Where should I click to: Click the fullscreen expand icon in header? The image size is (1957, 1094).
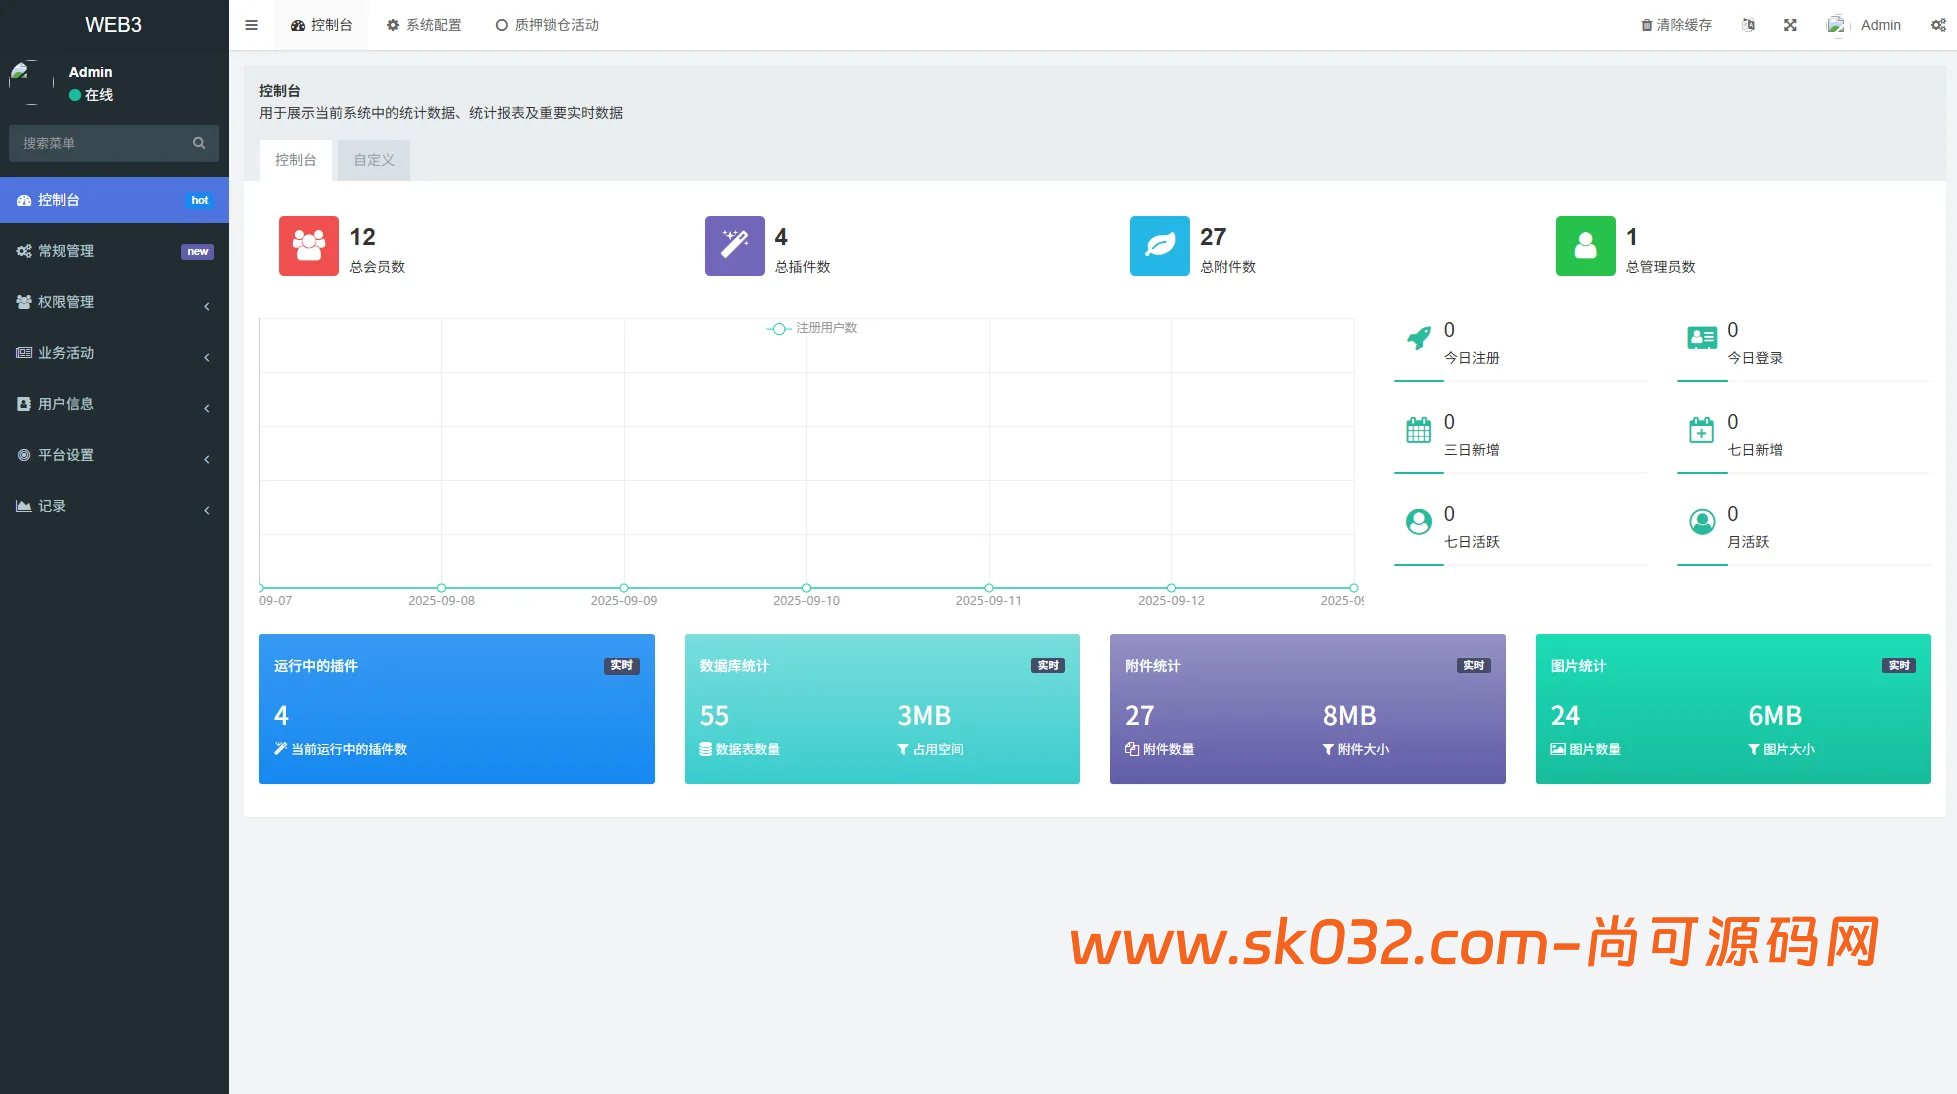(x=1790, y=25)
